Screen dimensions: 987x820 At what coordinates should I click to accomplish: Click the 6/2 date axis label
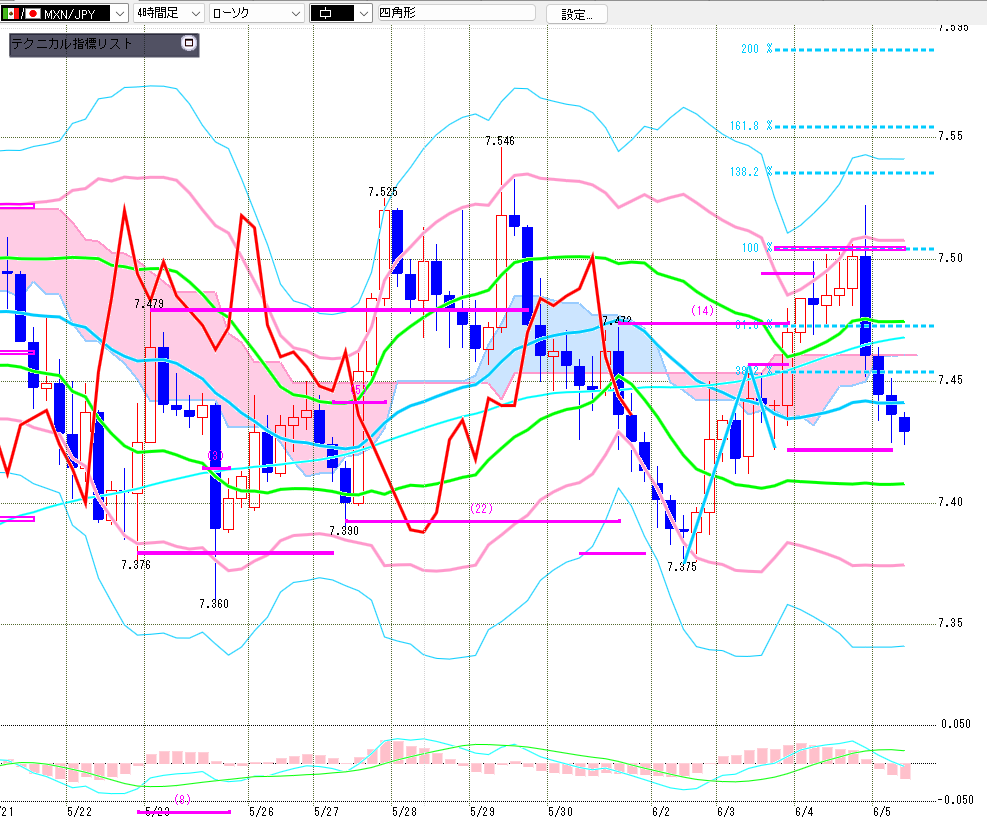point(661,811)
